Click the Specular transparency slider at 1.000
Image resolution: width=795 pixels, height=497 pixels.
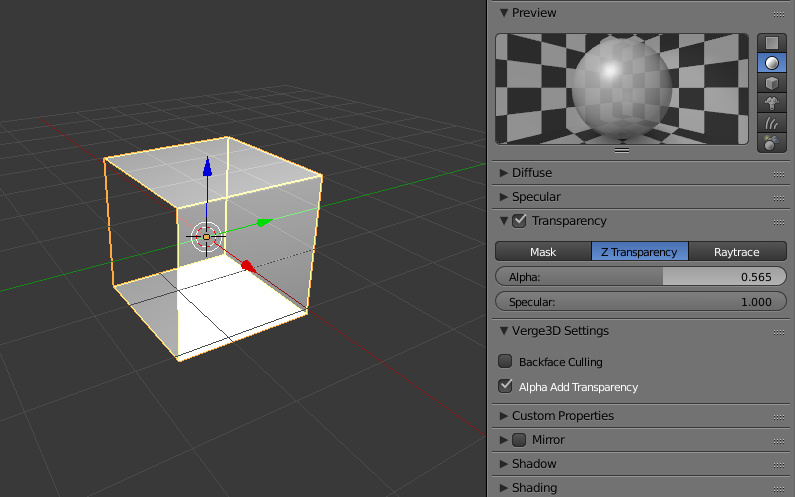[641, 301]
